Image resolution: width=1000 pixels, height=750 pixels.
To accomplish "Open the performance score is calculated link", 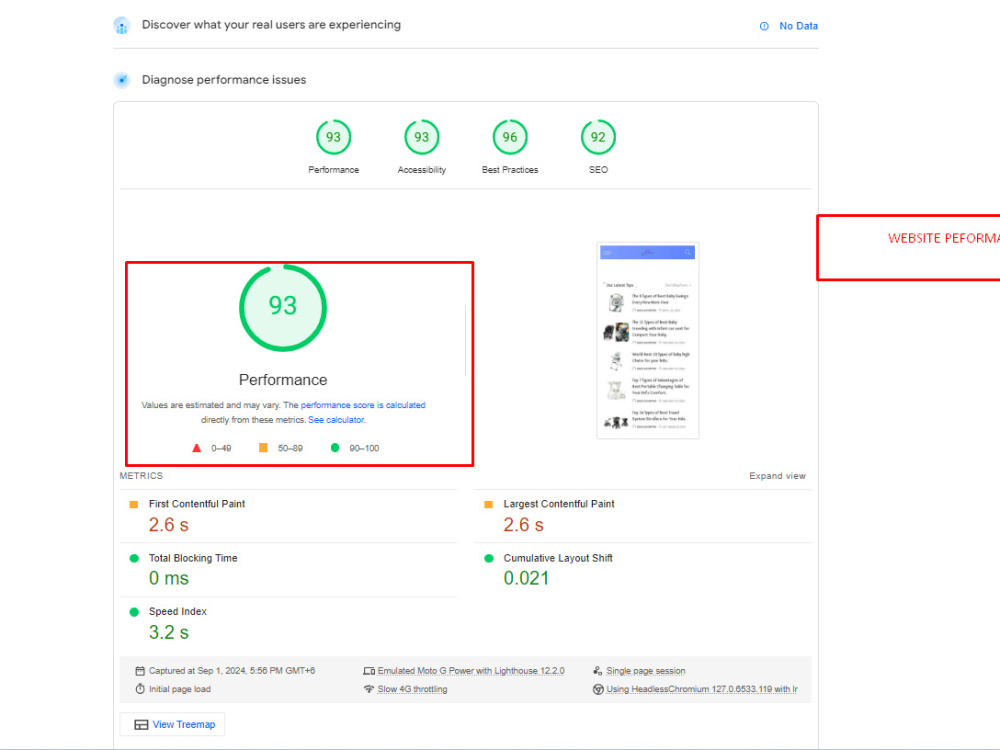I will [363, 405].
